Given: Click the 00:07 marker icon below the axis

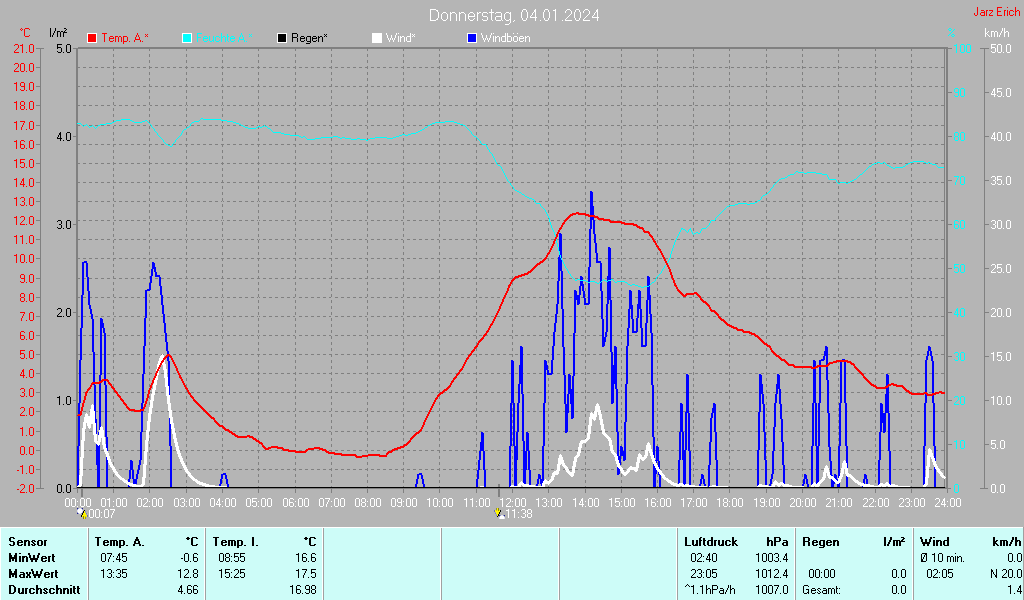Looking at the screenshot, I should (83, 513).
